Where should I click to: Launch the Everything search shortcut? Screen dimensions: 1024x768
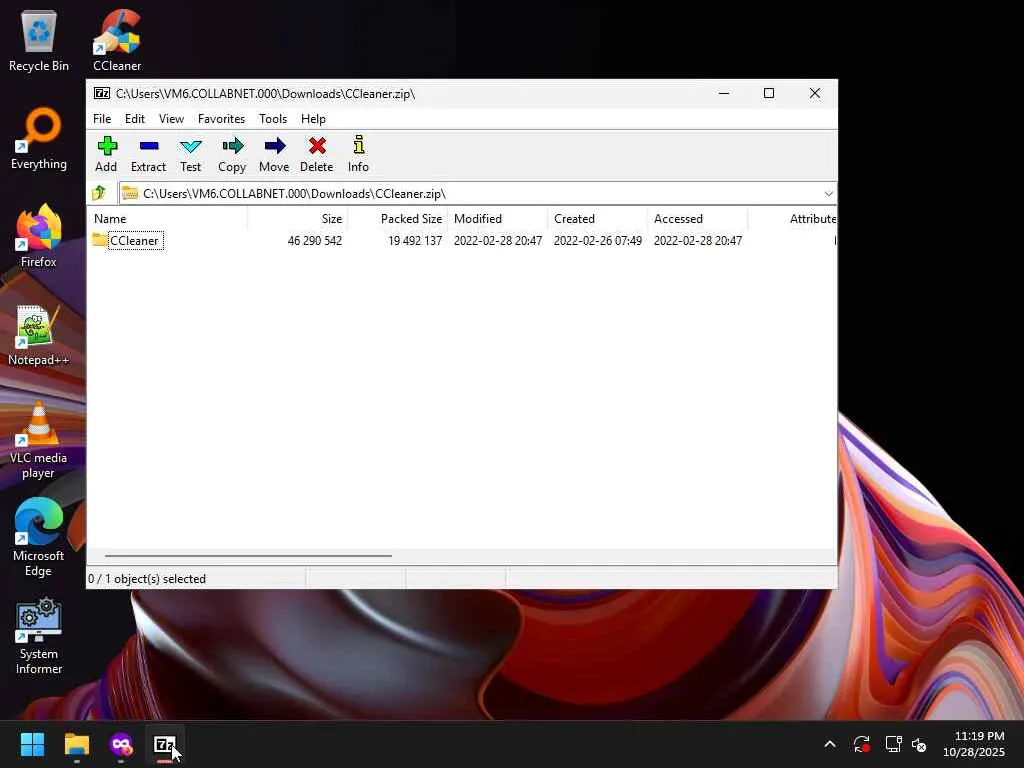click(x=39, y=139)
